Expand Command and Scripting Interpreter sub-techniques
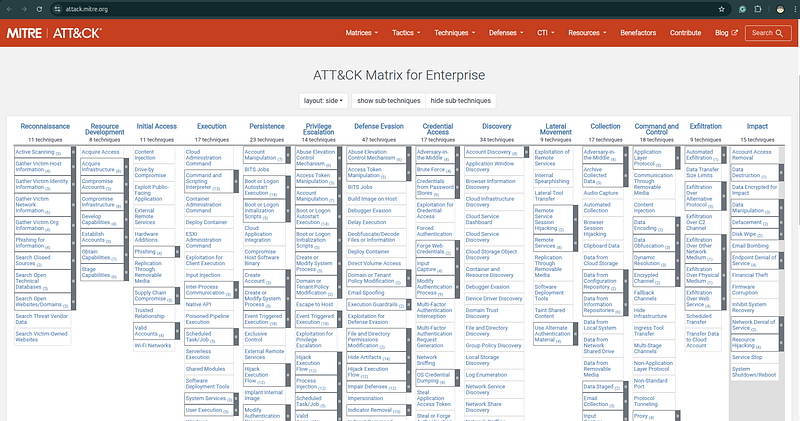This screenshot has height=421, width=800. [x=236, y=181]
